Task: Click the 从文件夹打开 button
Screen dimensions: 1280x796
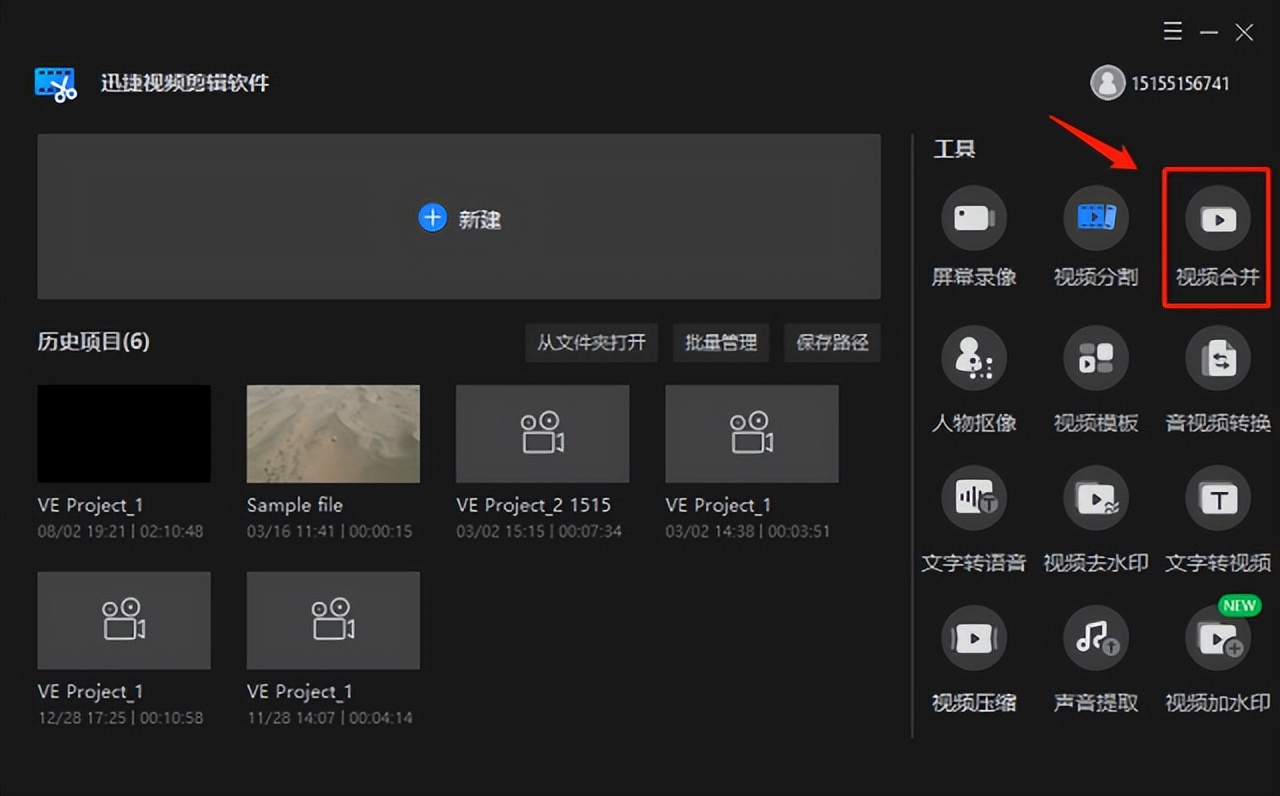Action: pyautogui.click(x=591, y=342)
